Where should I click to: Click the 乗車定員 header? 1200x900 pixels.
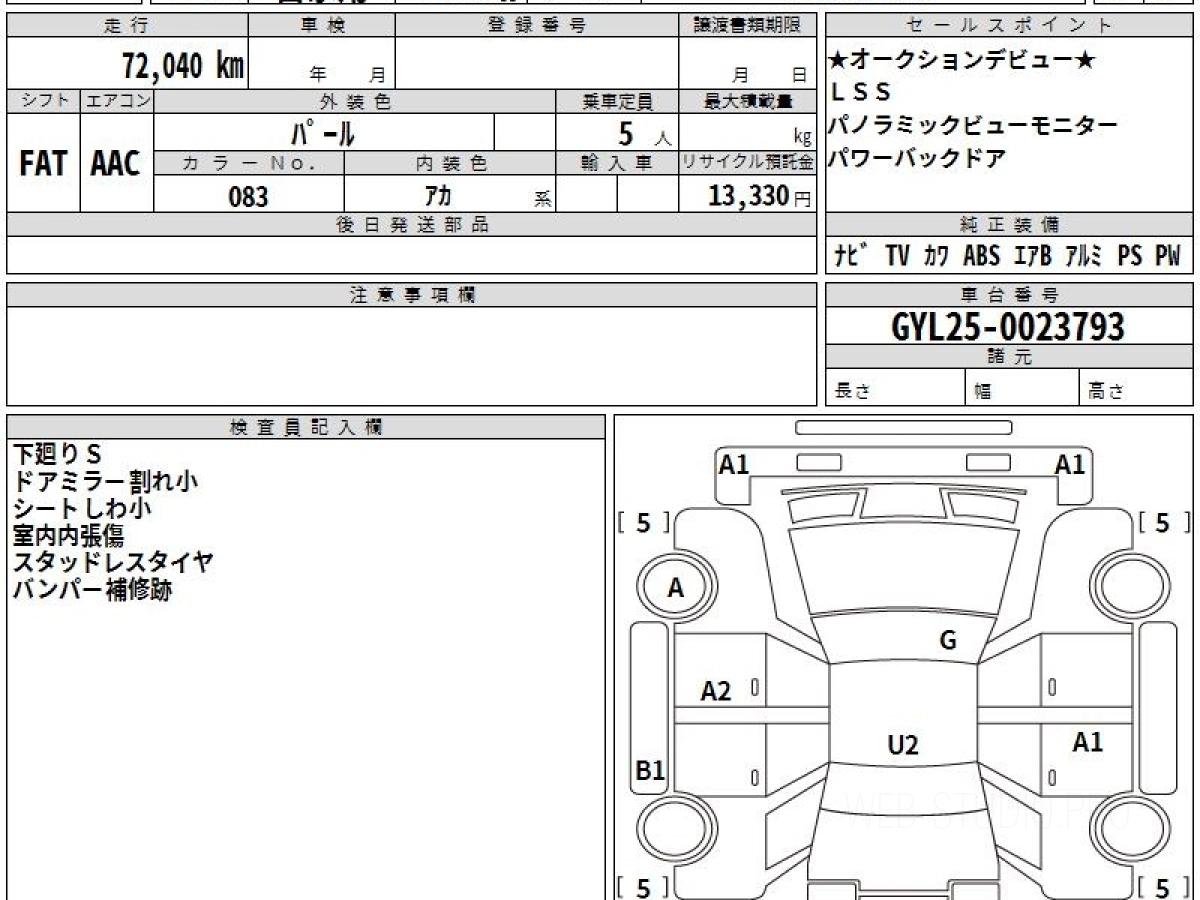point(617,101)
